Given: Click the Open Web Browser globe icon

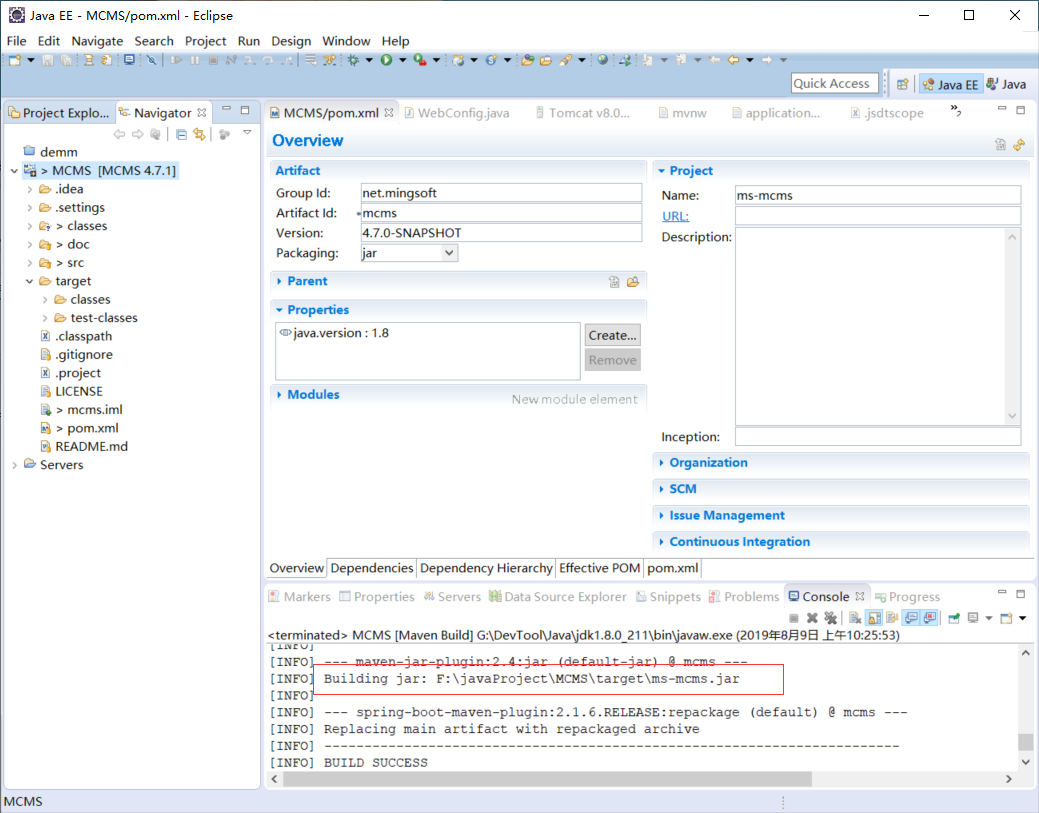Looking at the screenshot, I should (x=602, y=60).
